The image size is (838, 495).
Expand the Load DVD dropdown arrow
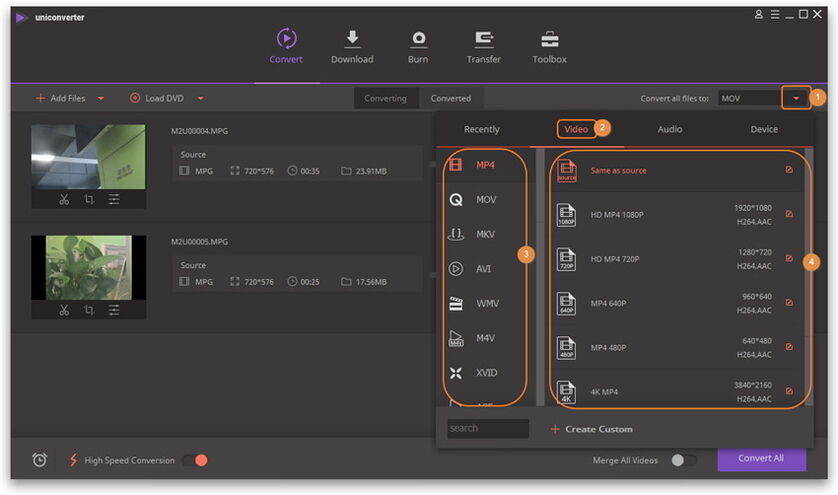tap(200, 98)
